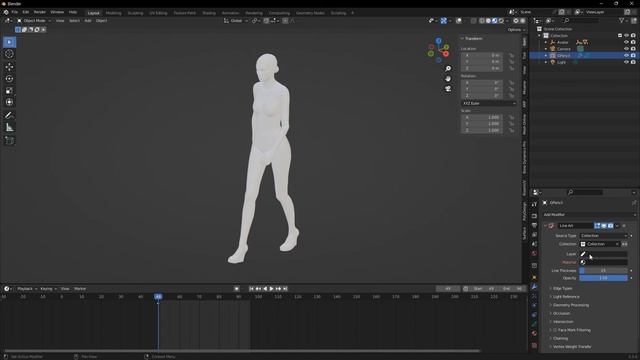Toggle Face Mark Filtering checkbox
This screenshot has height=360, width=640.
coord(555,330)
